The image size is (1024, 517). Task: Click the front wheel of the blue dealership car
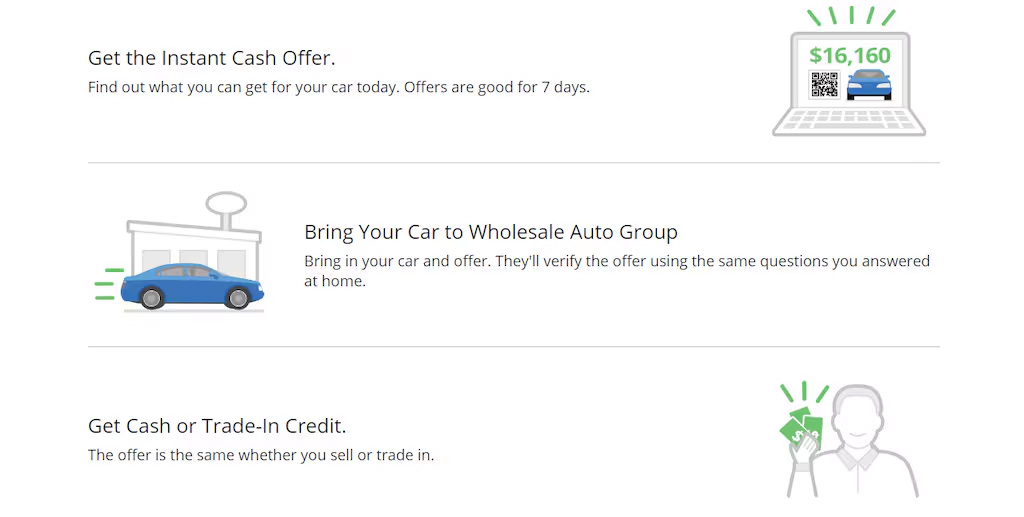tap(238, 297)
